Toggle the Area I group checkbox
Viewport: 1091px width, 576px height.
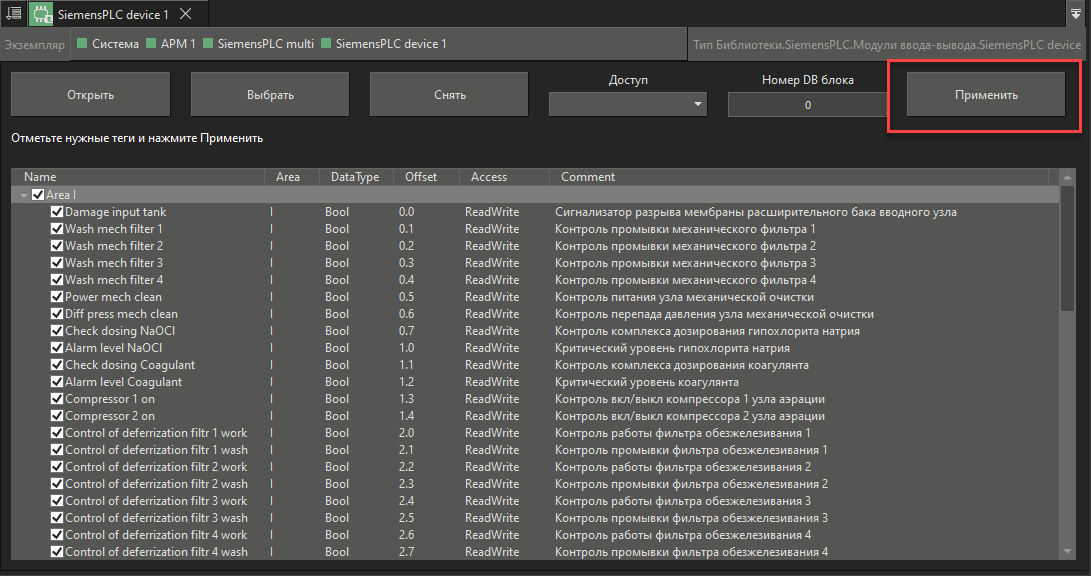(38, 195)
